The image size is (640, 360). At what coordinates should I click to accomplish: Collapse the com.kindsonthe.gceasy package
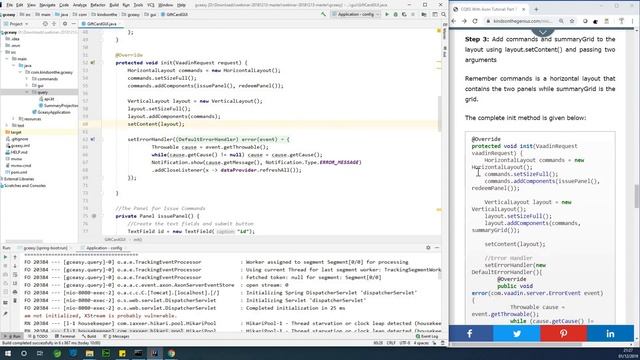point(20,72)
